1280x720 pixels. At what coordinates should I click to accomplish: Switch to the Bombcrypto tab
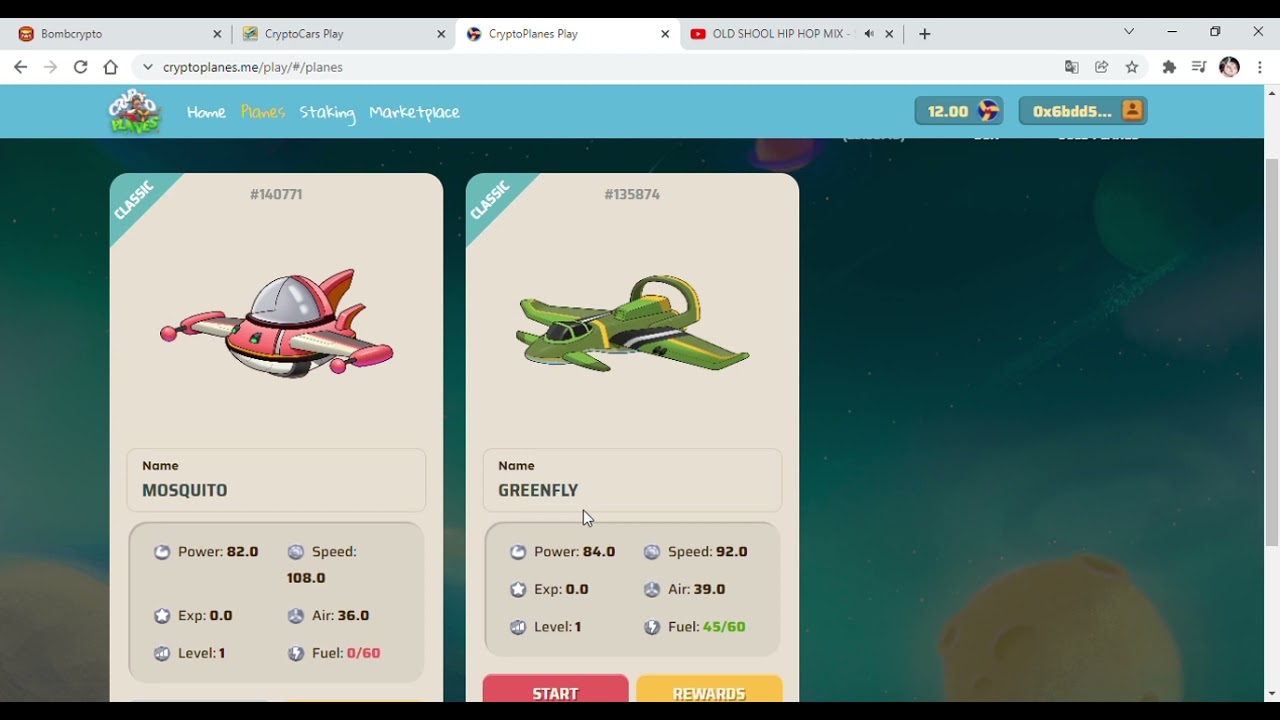click(120, 34)
